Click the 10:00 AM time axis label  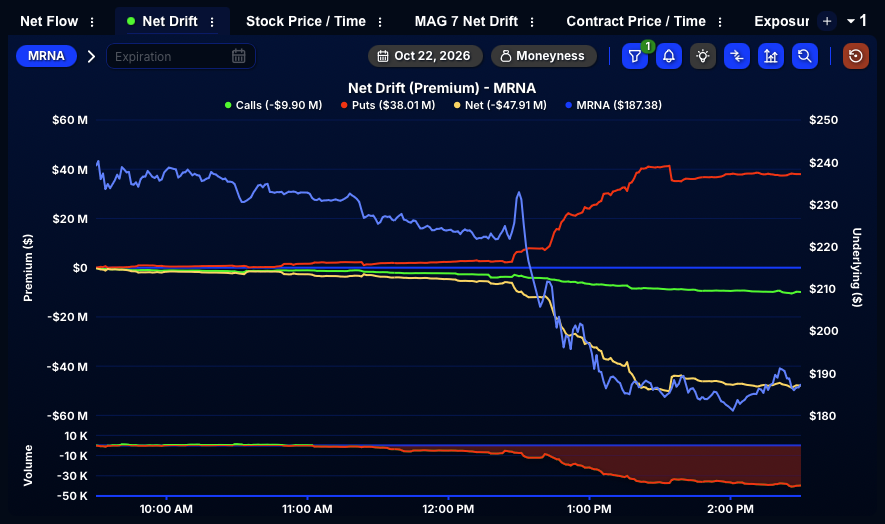[x=166, y=509]
